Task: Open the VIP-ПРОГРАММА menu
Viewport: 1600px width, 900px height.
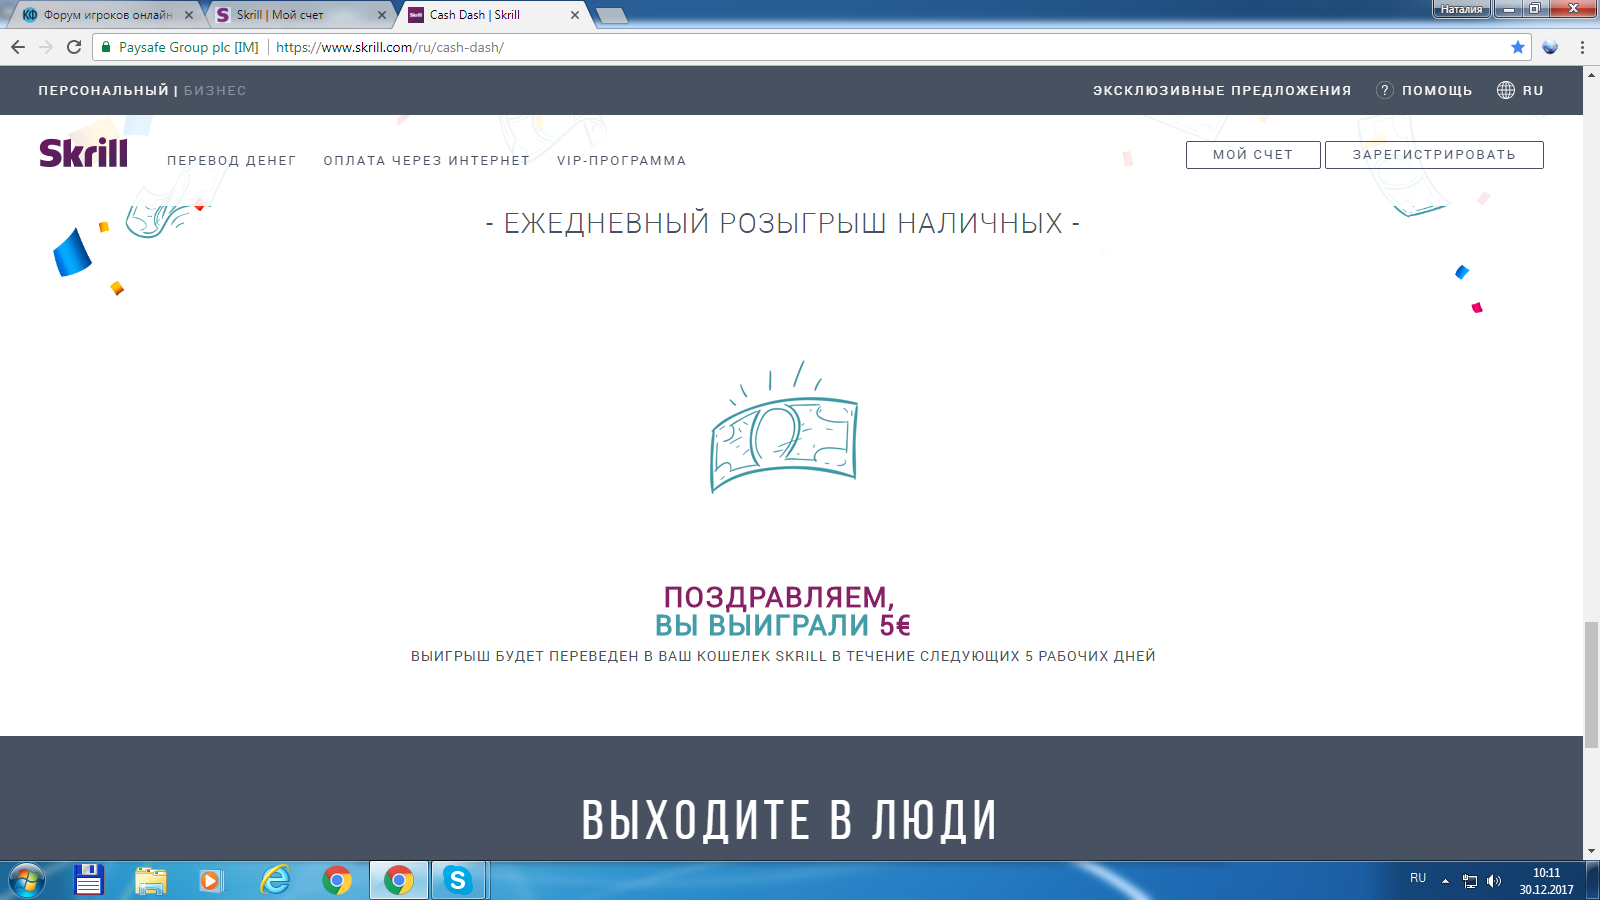Action: pyautogui.click(x=621, y=161)
